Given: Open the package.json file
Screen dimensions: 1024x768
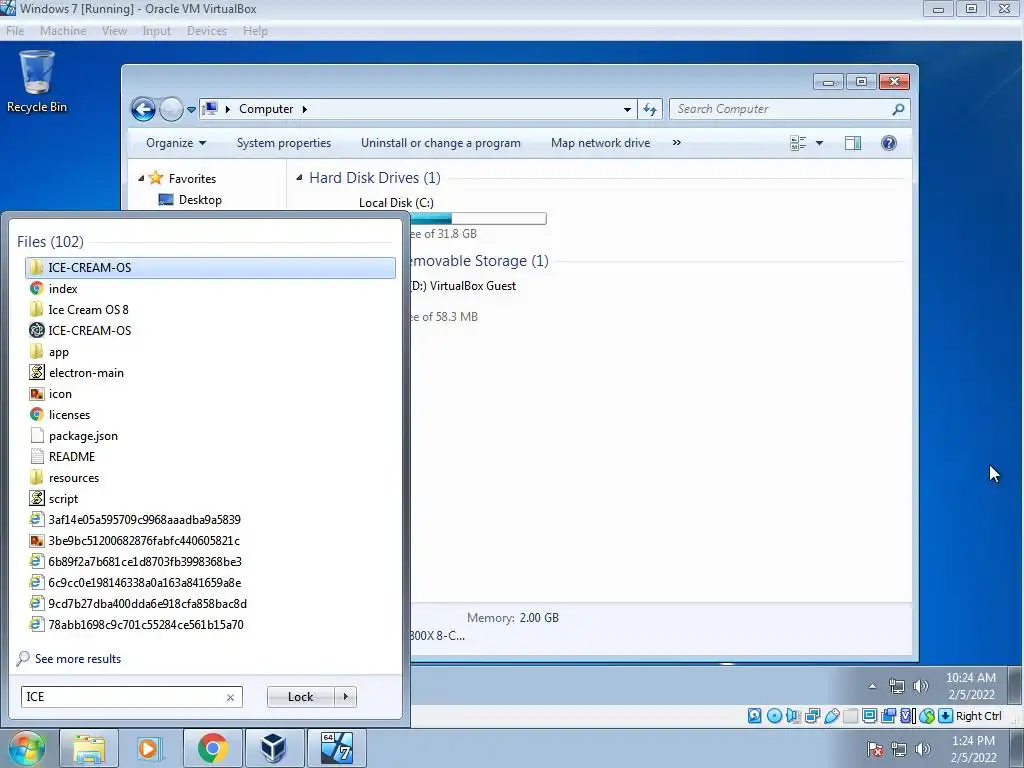Looking at the screenshot, I should pos(210,436).
